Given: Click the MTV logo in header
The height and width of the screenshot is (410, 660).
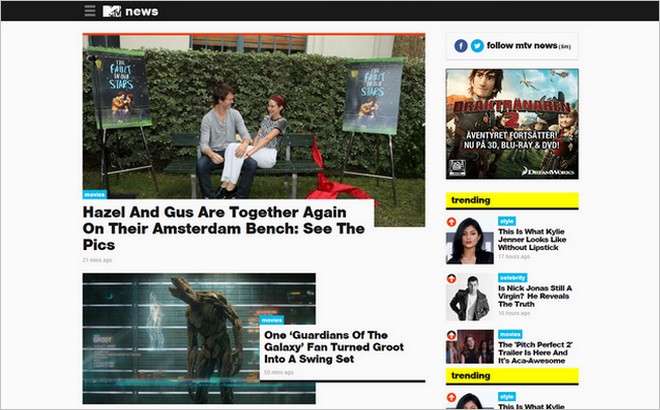Looking at the screenshot, I should (112, 11).
